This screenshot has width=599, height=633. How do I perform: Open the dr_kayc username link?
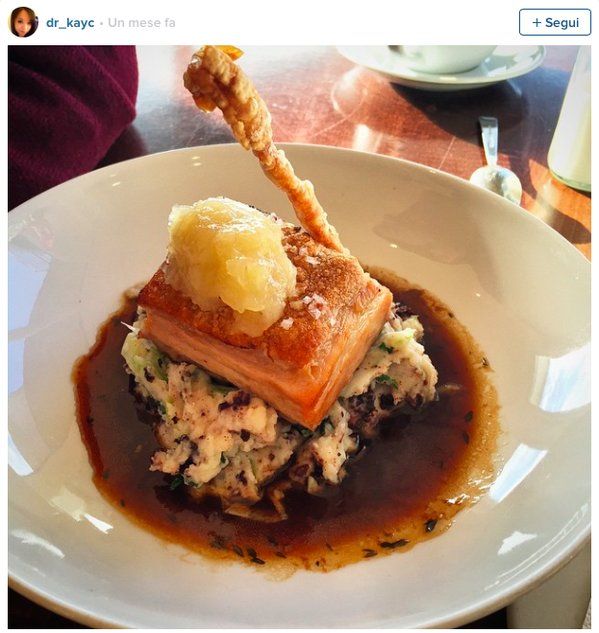(70, 23)
